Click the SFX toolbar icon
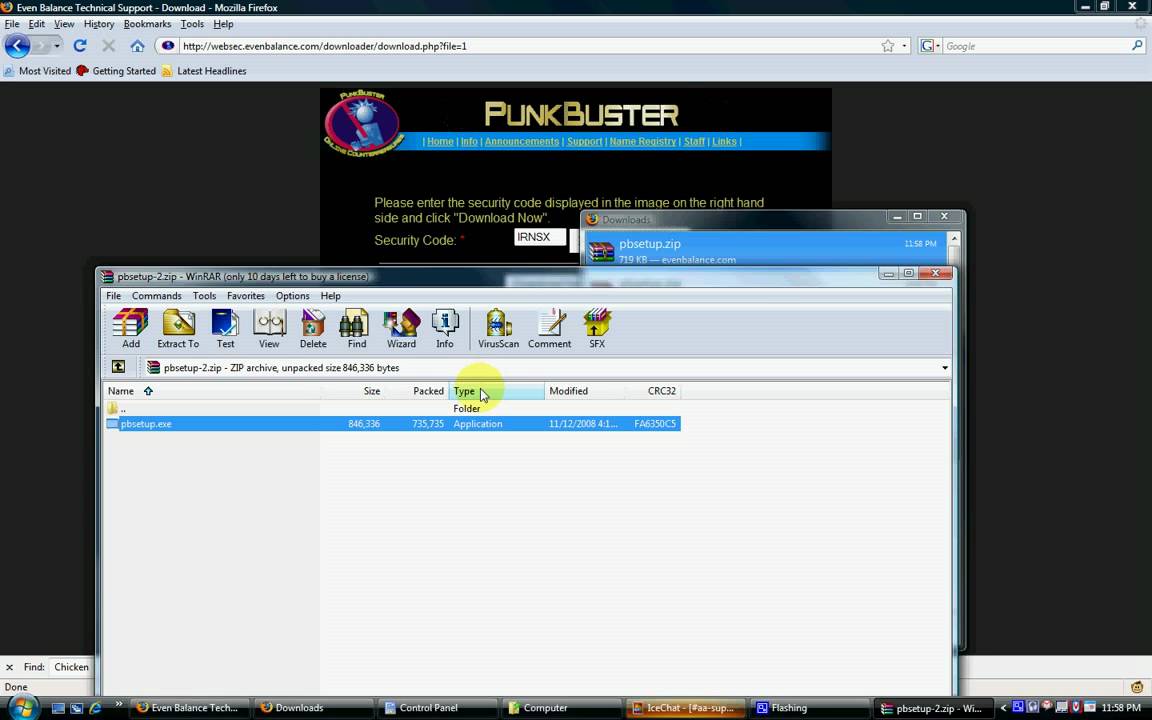The width and height of the screenshot is (1152, 720). tap(597, 328)
